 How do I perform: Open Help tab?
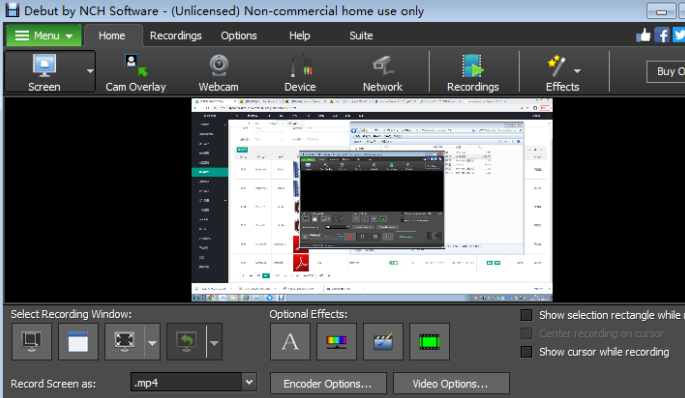[300, 36]
